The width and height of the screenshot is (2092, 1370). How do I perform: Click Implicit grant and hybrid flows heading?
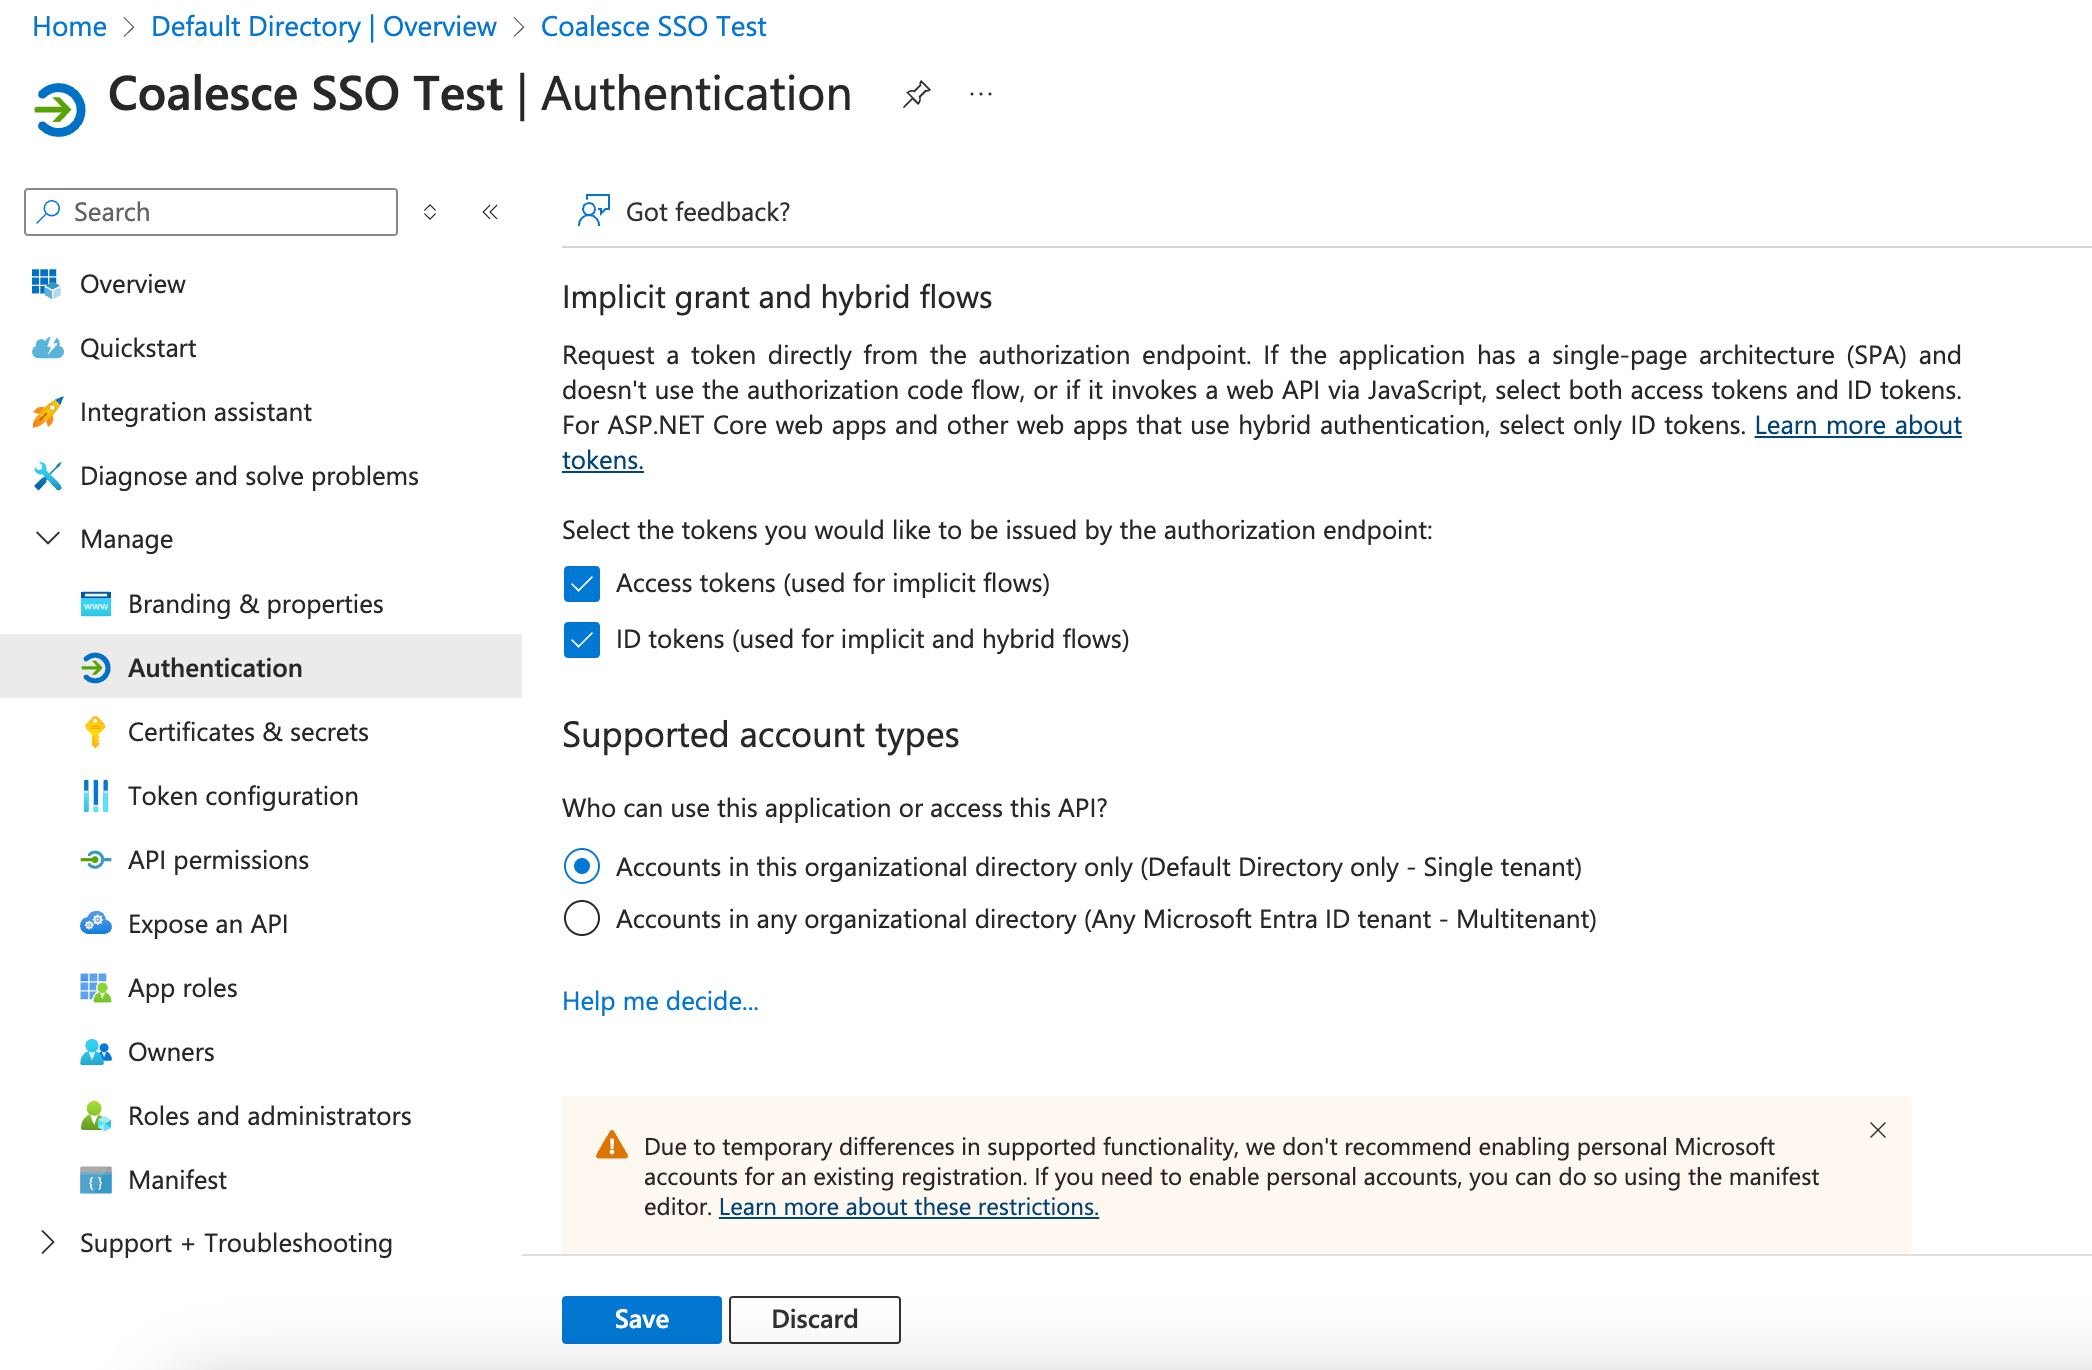coord(777,297)
